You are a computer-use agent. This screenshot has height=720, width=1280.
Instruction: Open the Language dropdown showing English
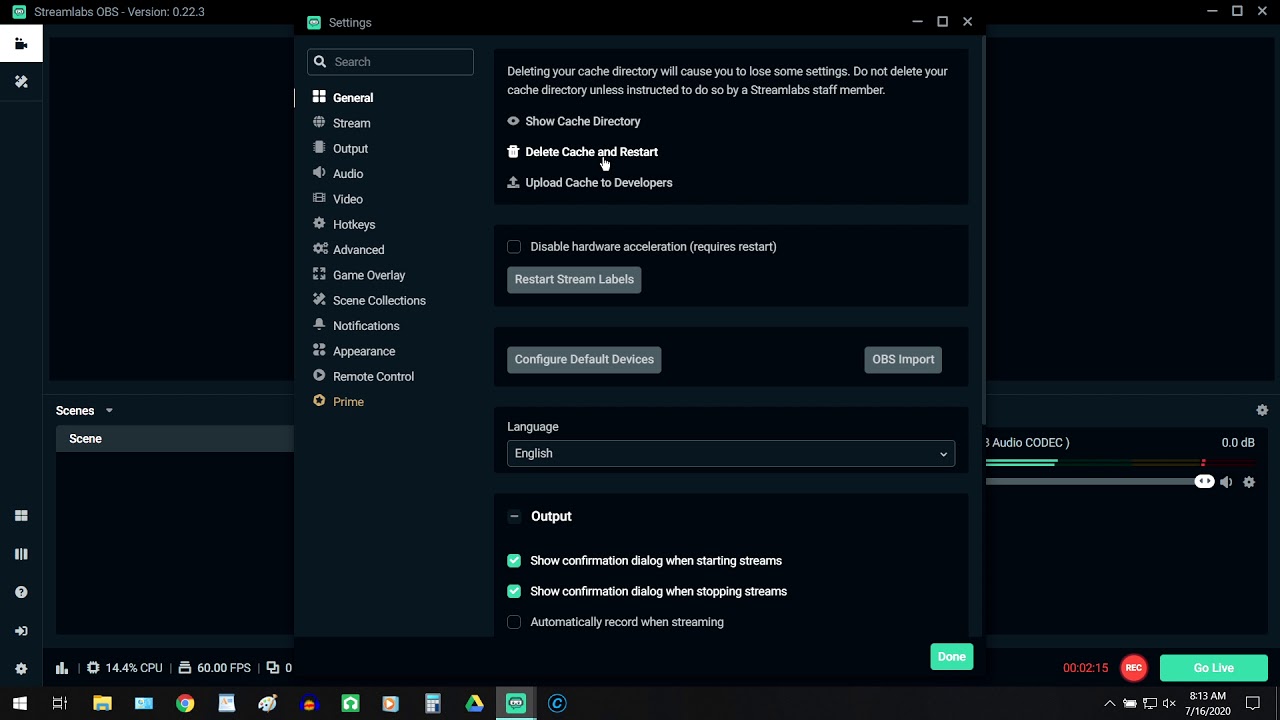tap(731, 454)
